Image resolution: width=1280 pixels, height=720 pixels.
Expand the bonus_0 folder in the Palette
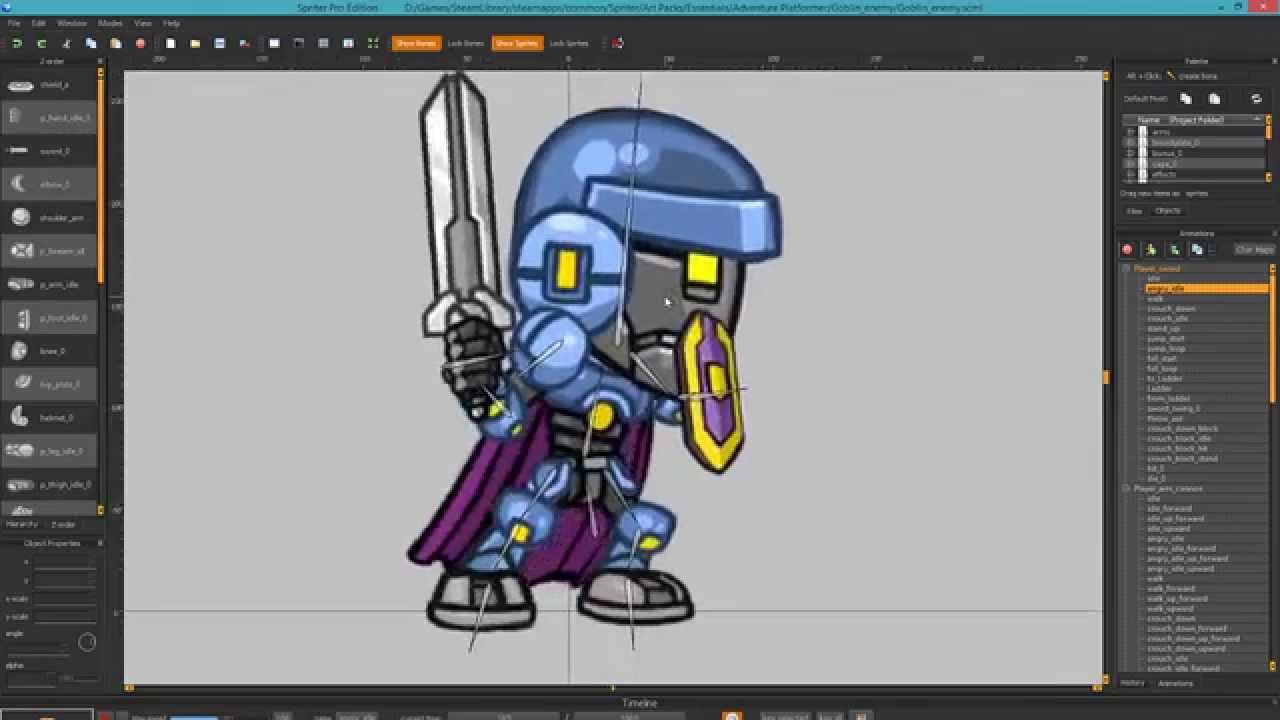(1130, 153)
